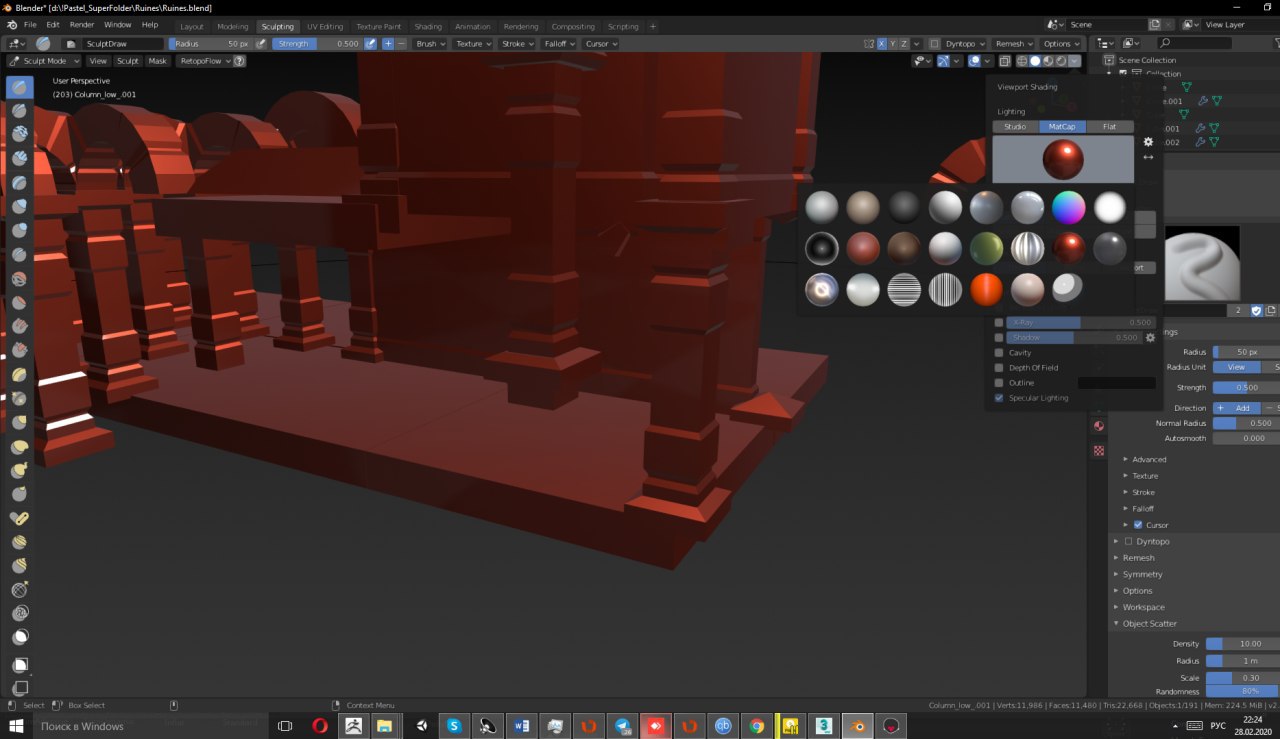The height and width of the screenshot is (739, 1280).
Task: Flip MatCap horizontally with arrows icon
Action: click(x=1148, y=157)
